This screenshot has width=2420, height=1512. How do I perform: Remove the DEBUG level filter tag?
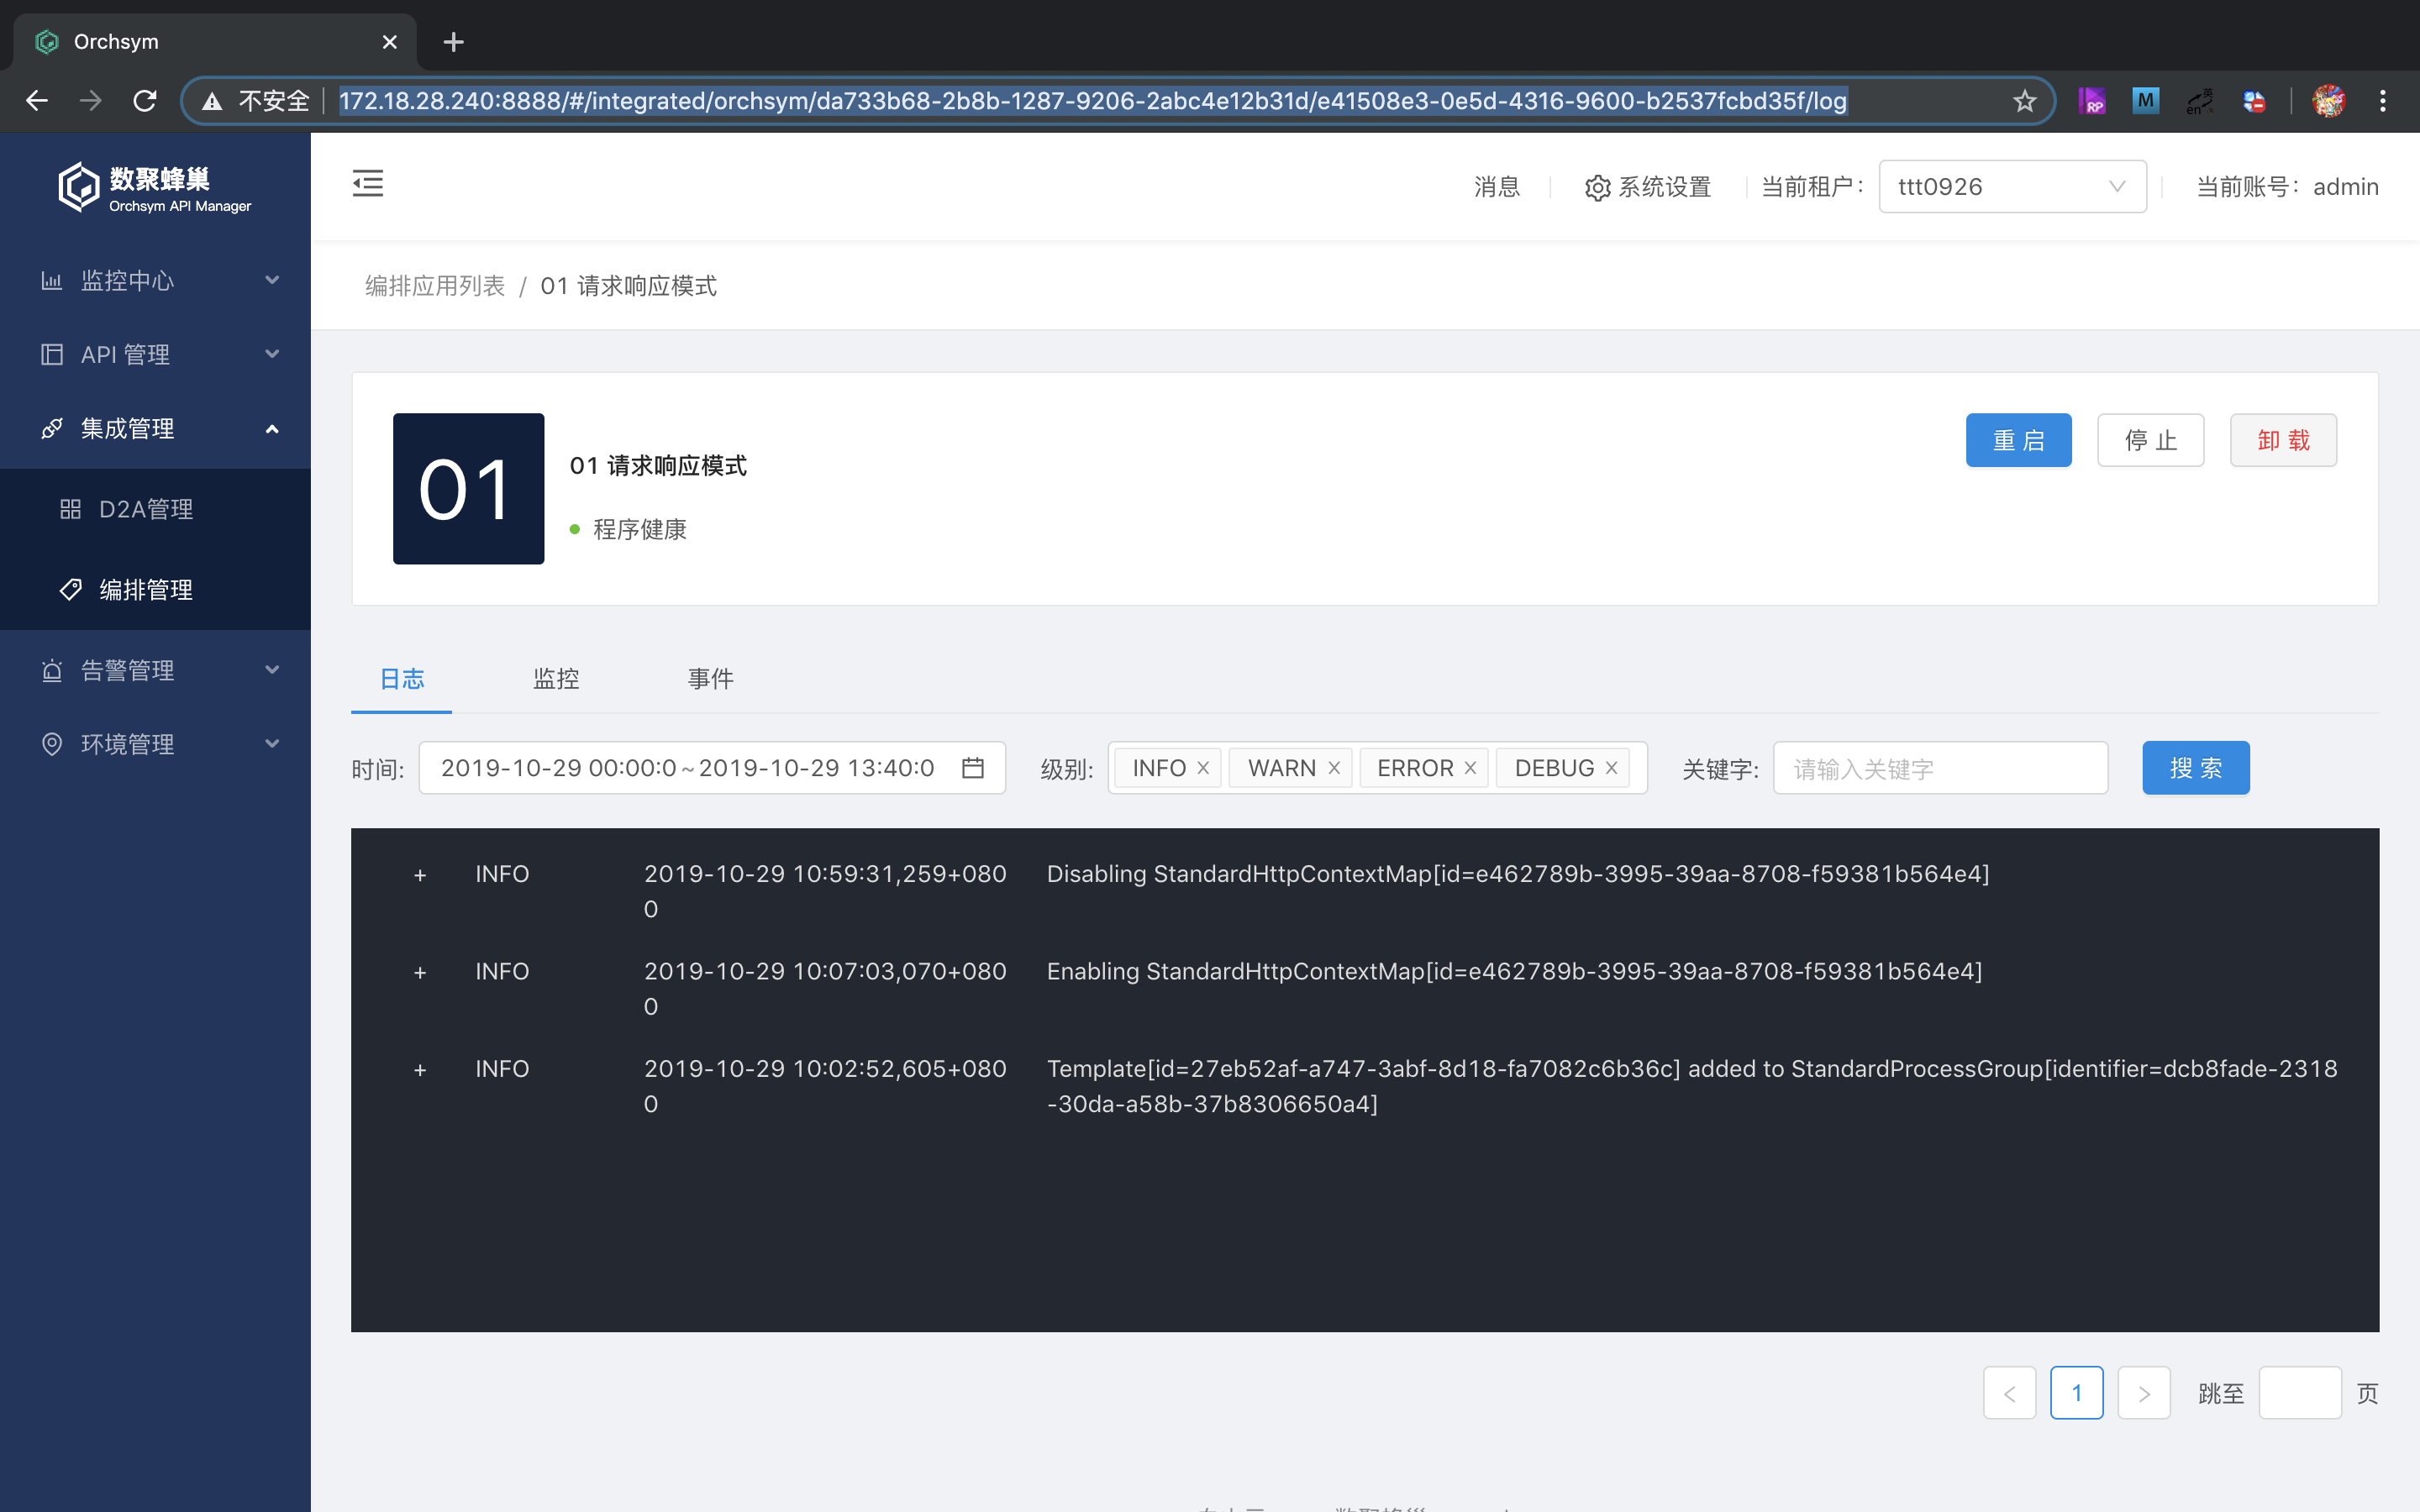coord(1611,768)
